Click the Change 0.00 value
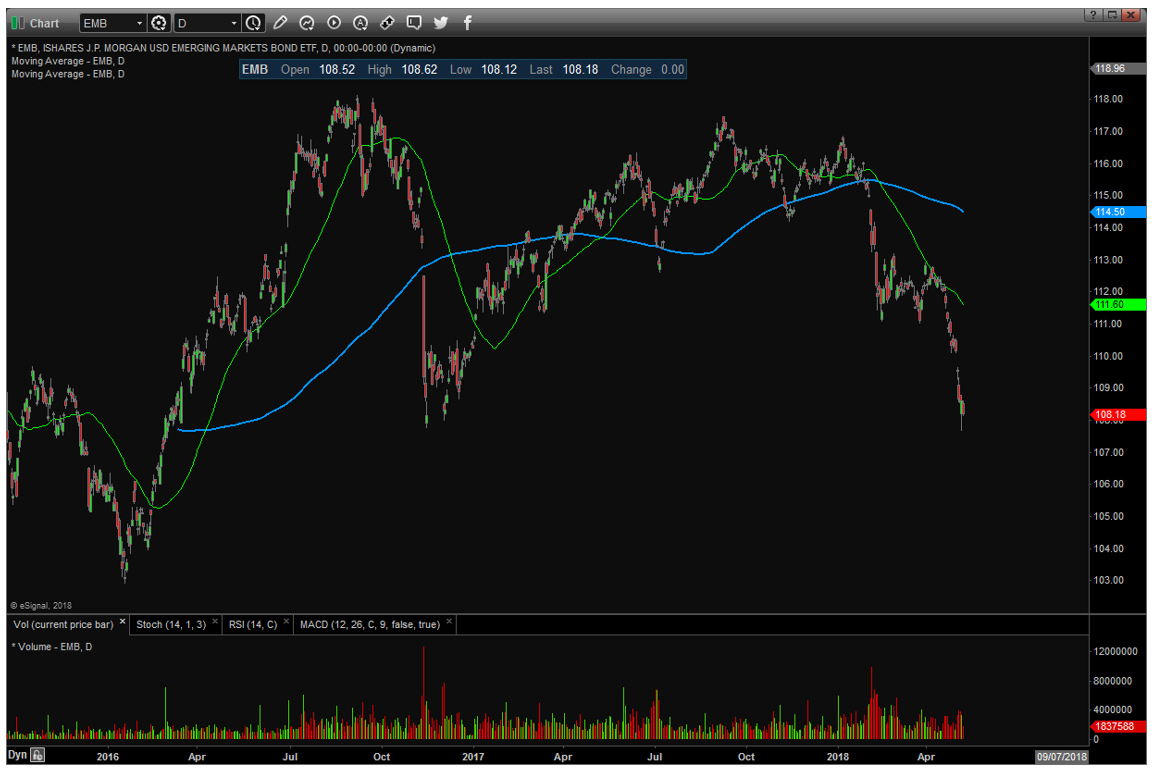Screen dimensions: 1155x775 point(673,70)
